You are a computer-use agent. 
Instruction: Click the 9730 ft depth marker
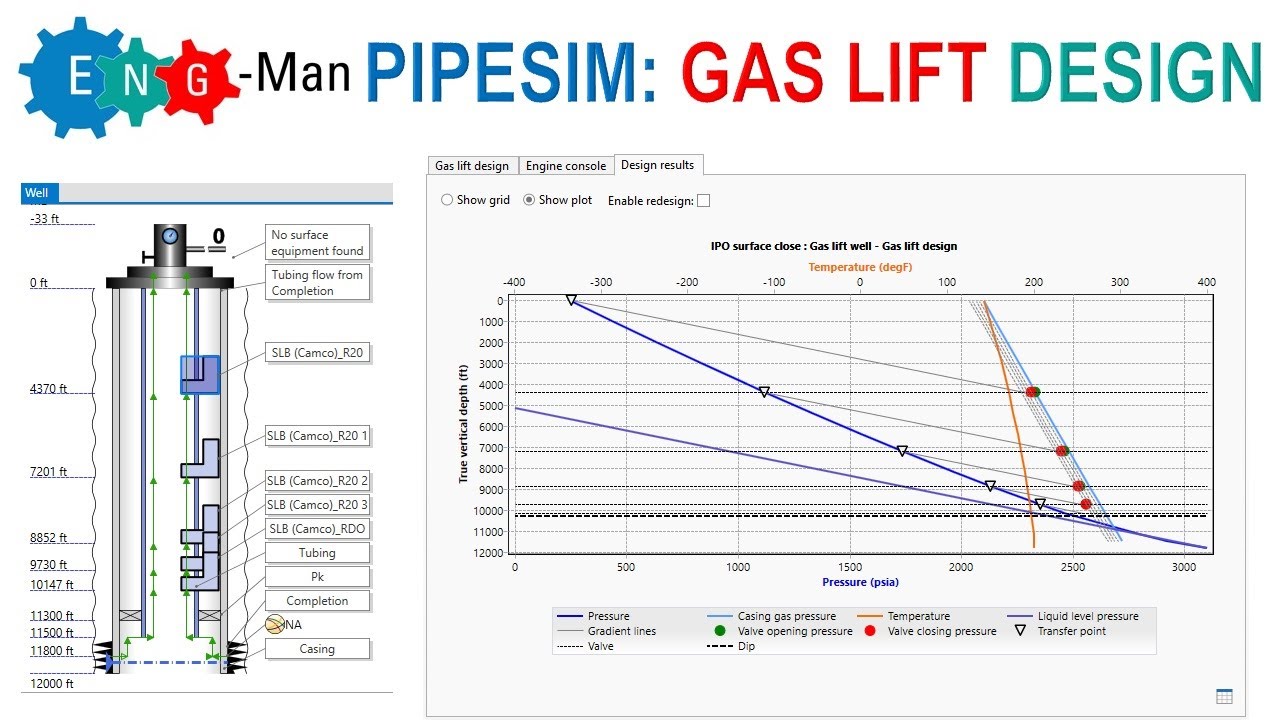click(48, 565)
